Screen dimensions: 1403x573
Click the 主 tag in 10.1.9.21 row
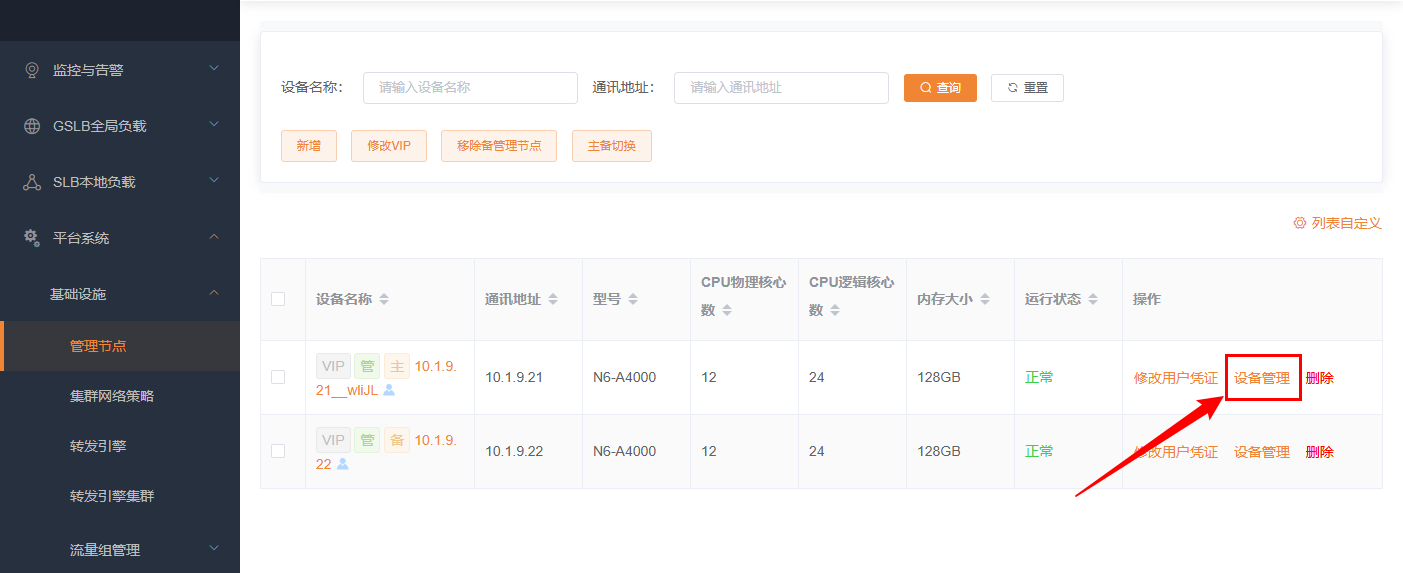(x=397, y=366)
